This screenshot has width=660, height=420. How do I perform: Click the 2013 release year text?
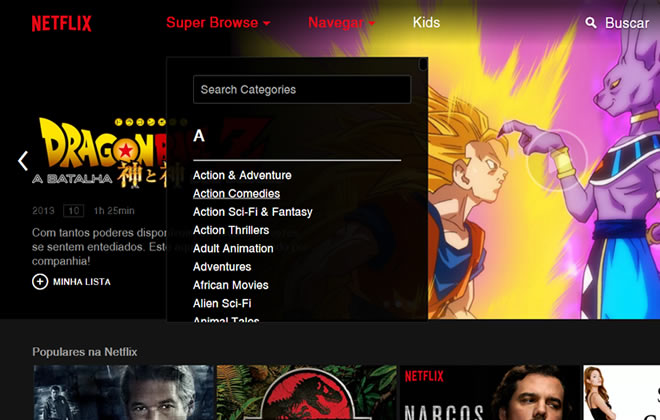click(43, 211)
